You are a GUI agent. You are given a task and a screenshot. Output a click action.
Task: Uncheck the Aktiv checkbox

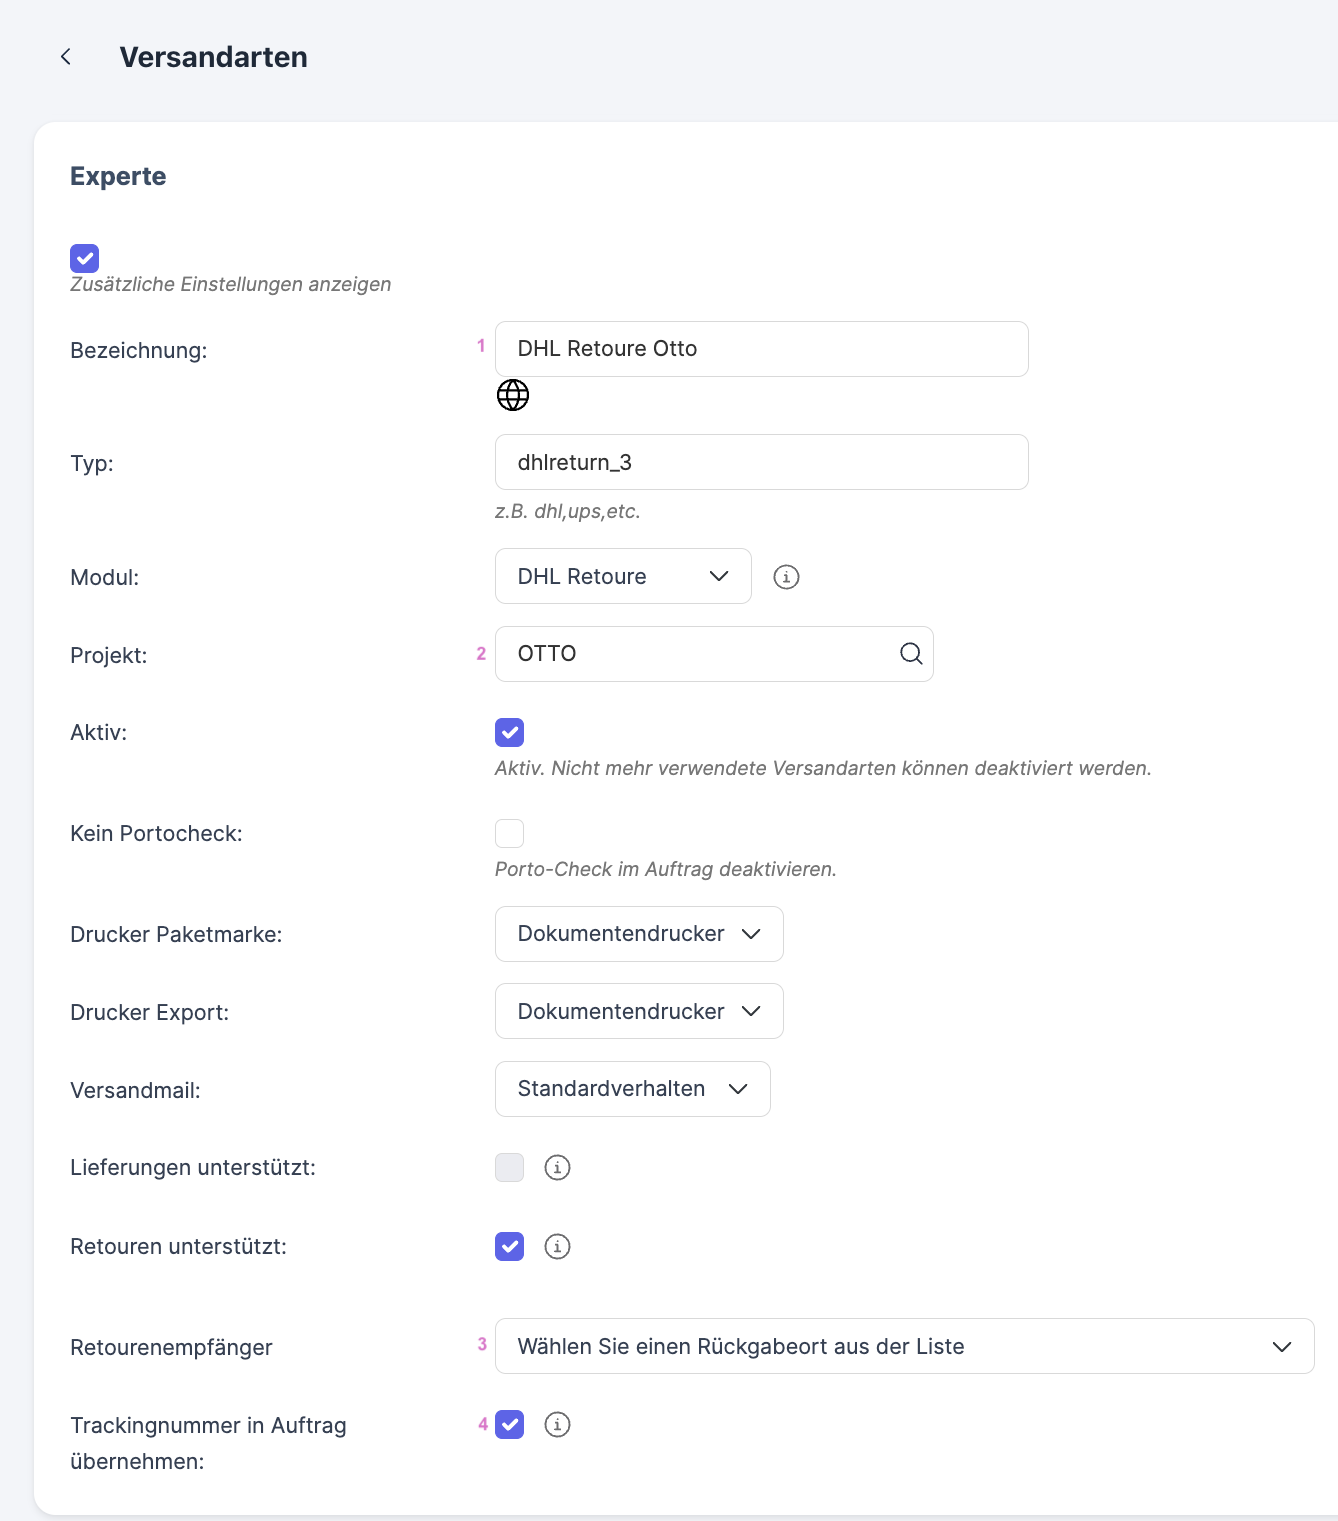click(509, 732)
